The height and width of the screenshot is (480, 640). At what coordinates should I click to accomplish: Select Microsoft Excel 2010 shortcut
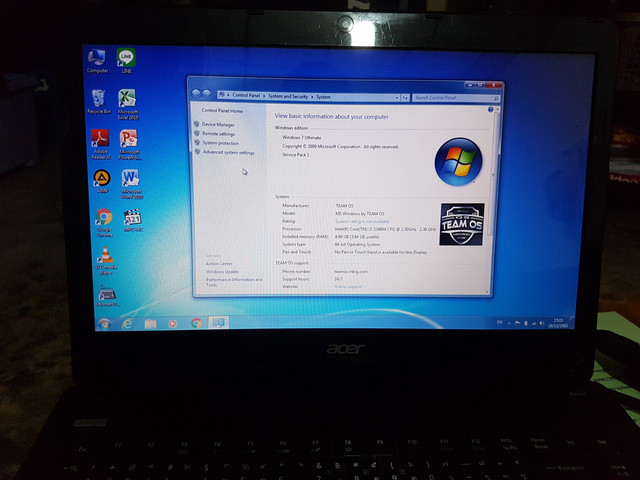click(x=128, y=104)
